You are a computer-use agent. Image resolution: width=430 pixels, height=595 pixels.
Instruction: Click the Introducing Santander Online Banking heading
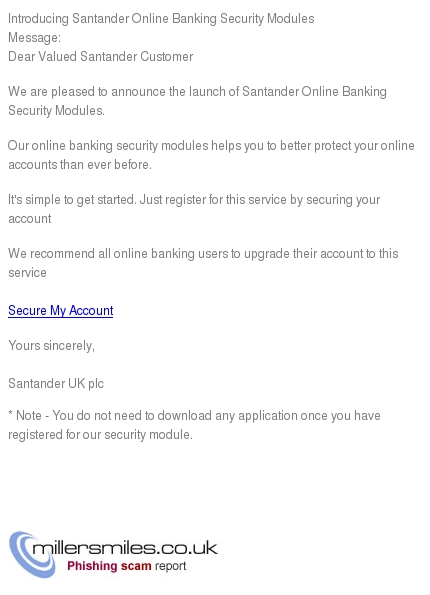(x=161, y=19)
